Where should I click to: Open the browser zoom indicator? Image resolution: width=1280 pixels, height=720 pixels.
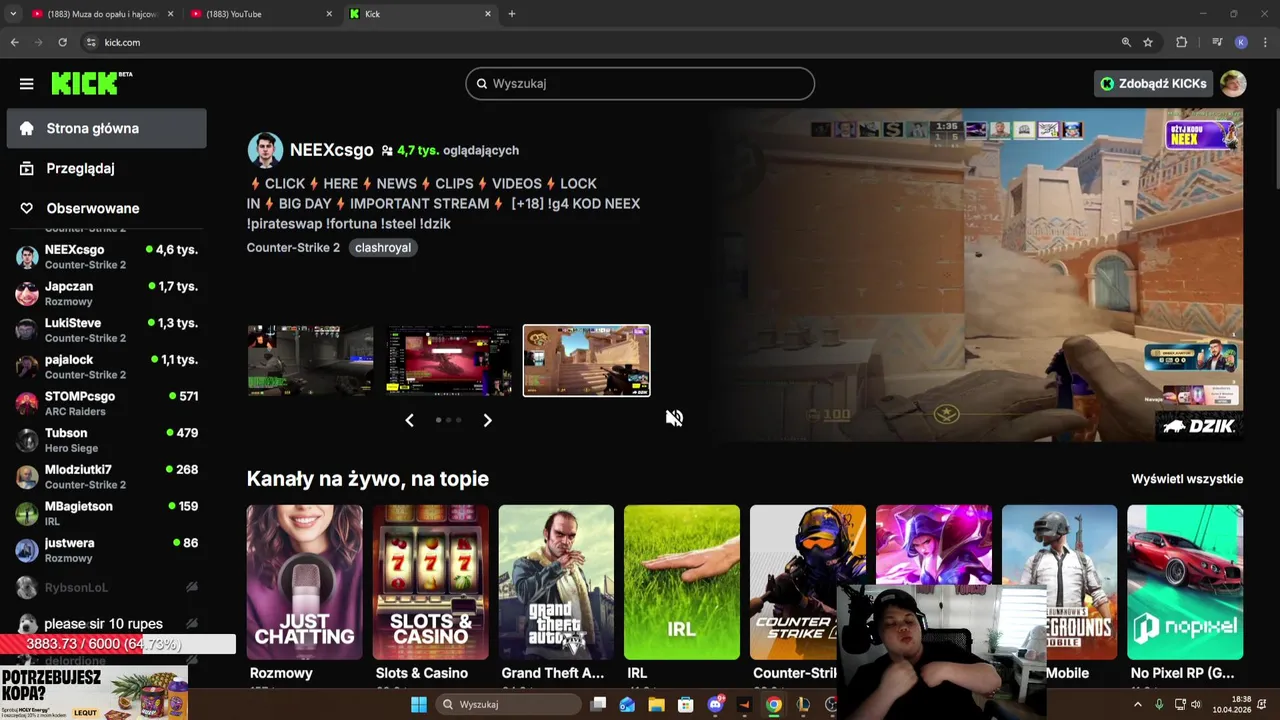pos(1126,42)
